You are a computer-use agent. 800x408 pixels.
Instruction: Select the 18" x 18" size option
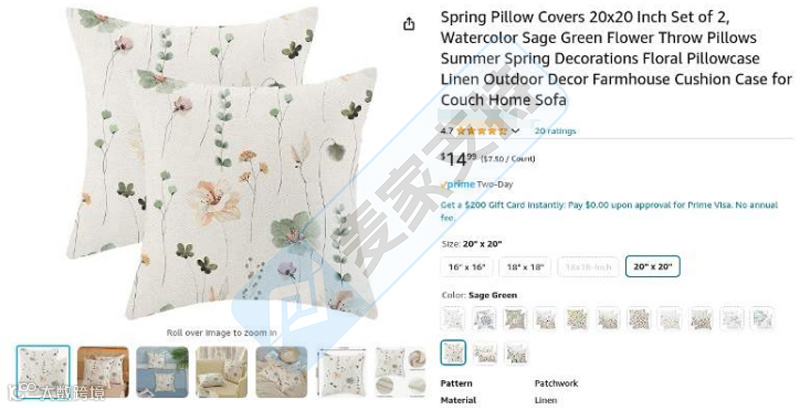(x=525, y=267)
